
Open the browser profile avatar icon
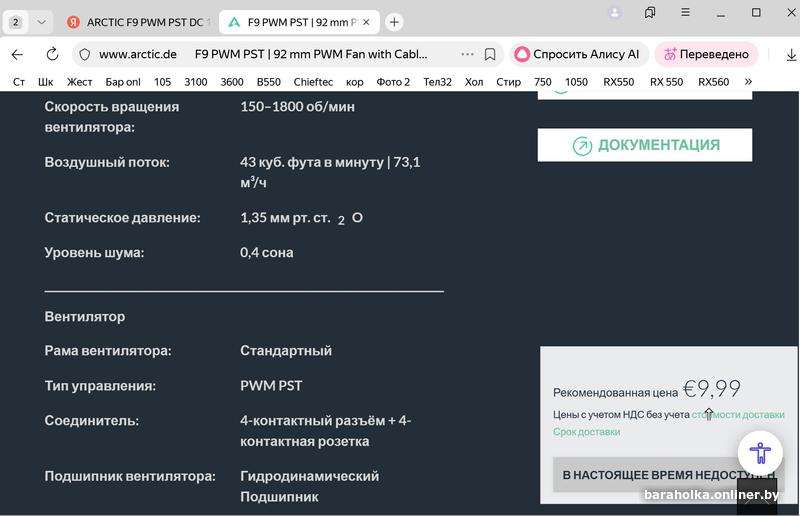click(615, 12)
